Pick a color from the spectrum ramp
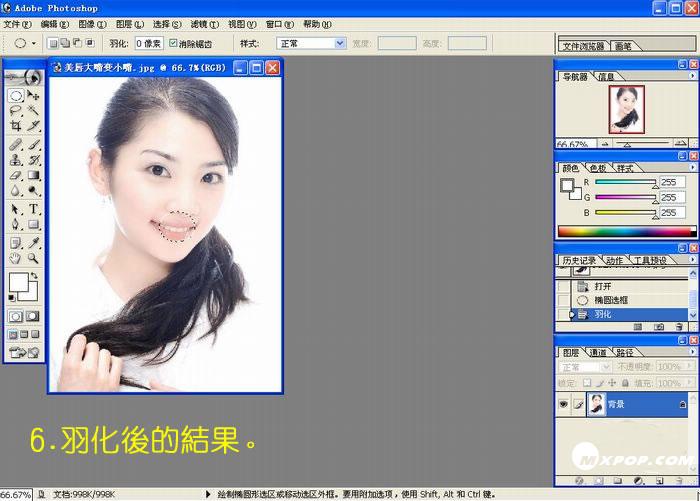This screenshot has width=700, height=501. click(x=626, y=231)
